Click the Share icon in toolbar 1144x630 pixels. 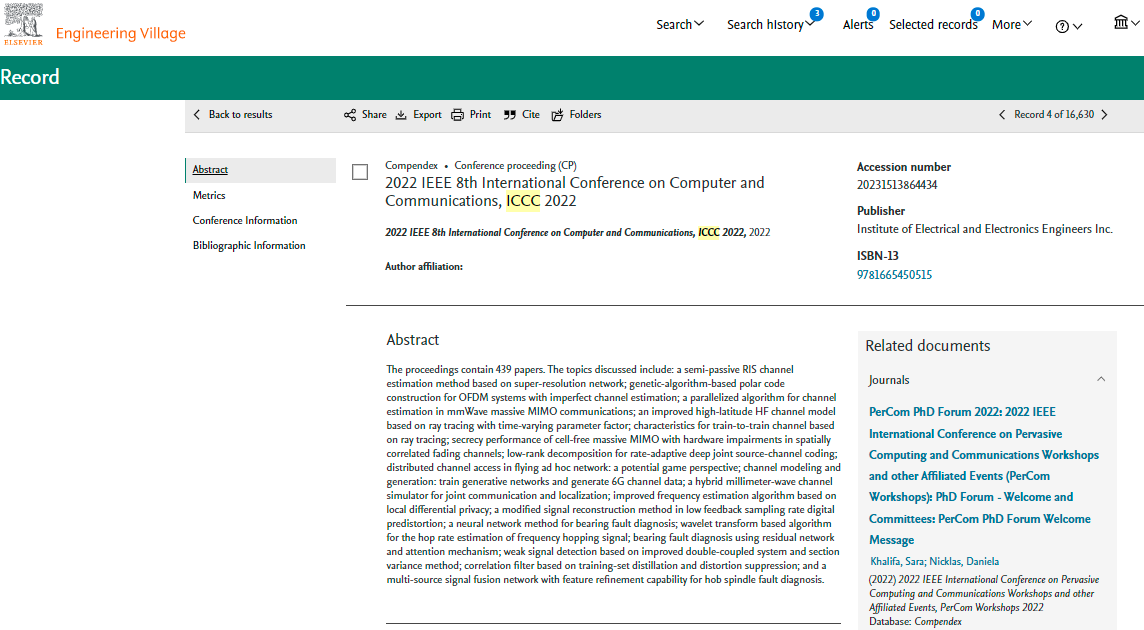point(350,115)
